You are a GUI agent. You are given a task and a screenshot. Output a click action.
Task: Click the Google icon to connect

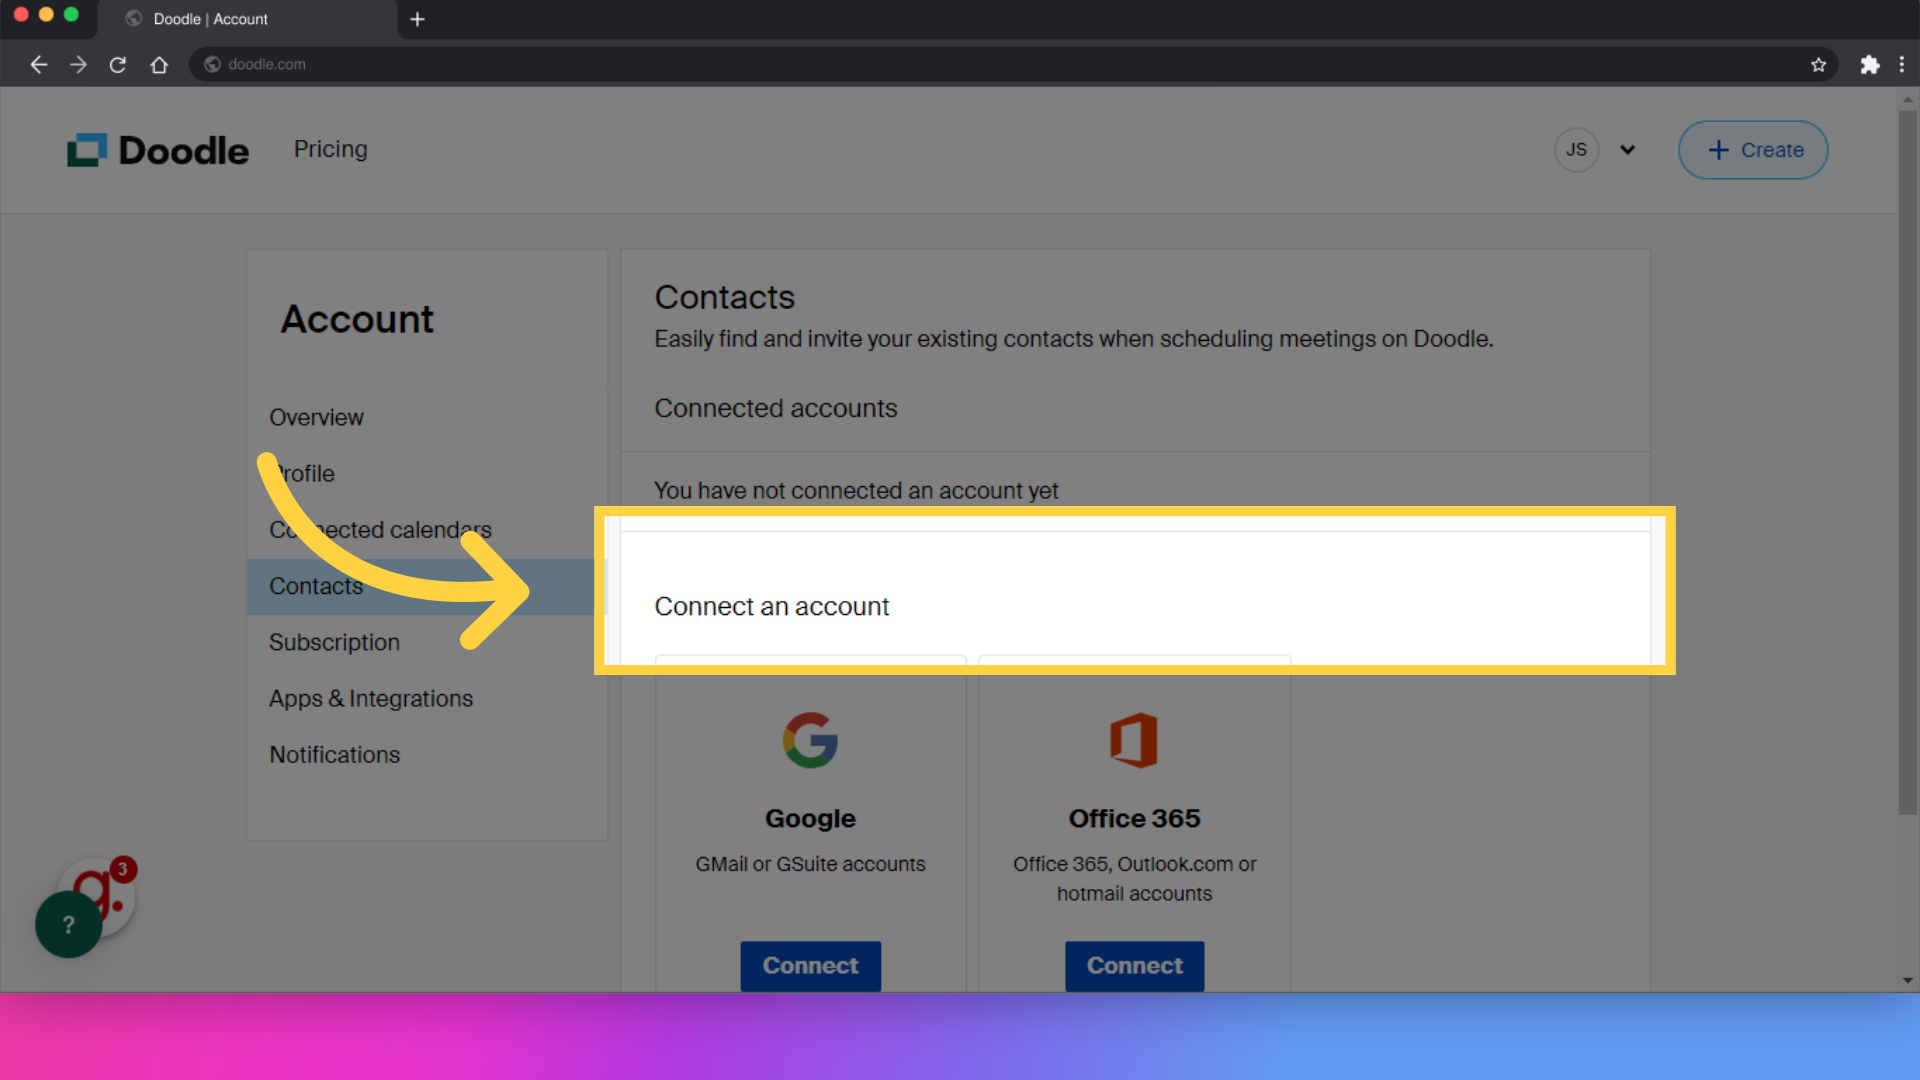(810, 741)
